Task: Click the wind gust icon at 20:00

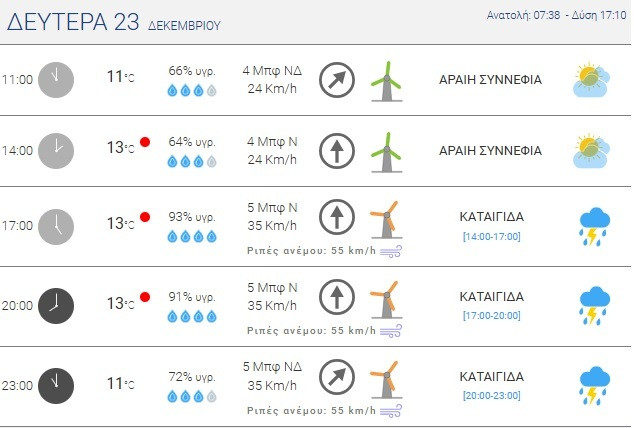Action: click(391, 331)
